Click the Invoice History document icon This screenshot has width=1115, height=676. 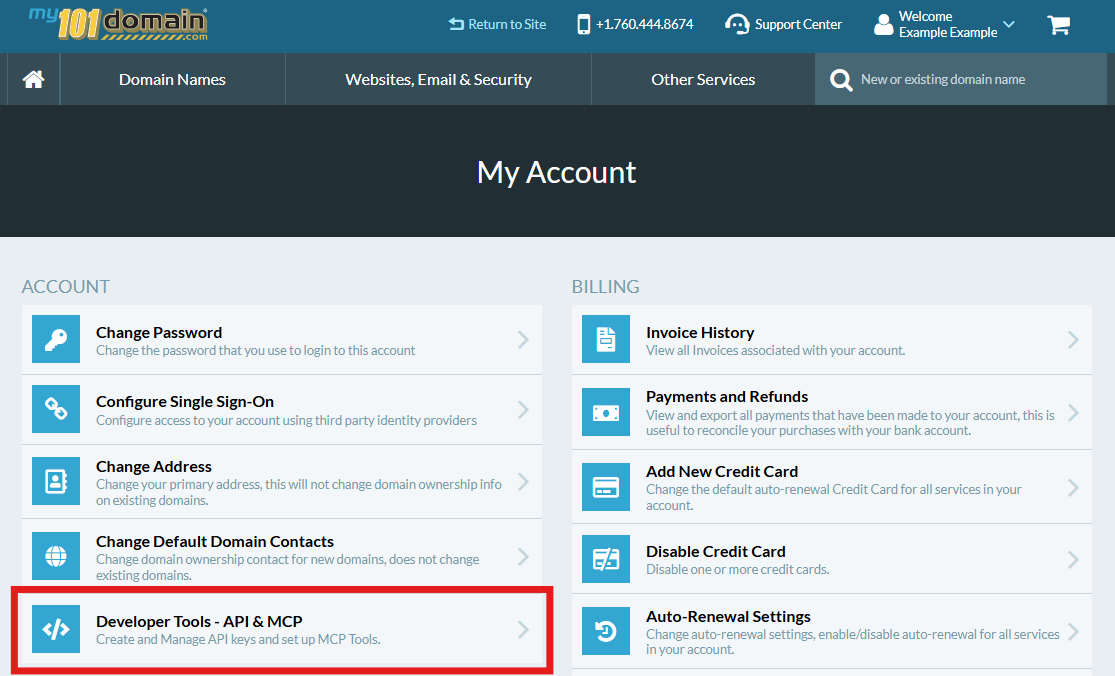click(x=605, y=339)
